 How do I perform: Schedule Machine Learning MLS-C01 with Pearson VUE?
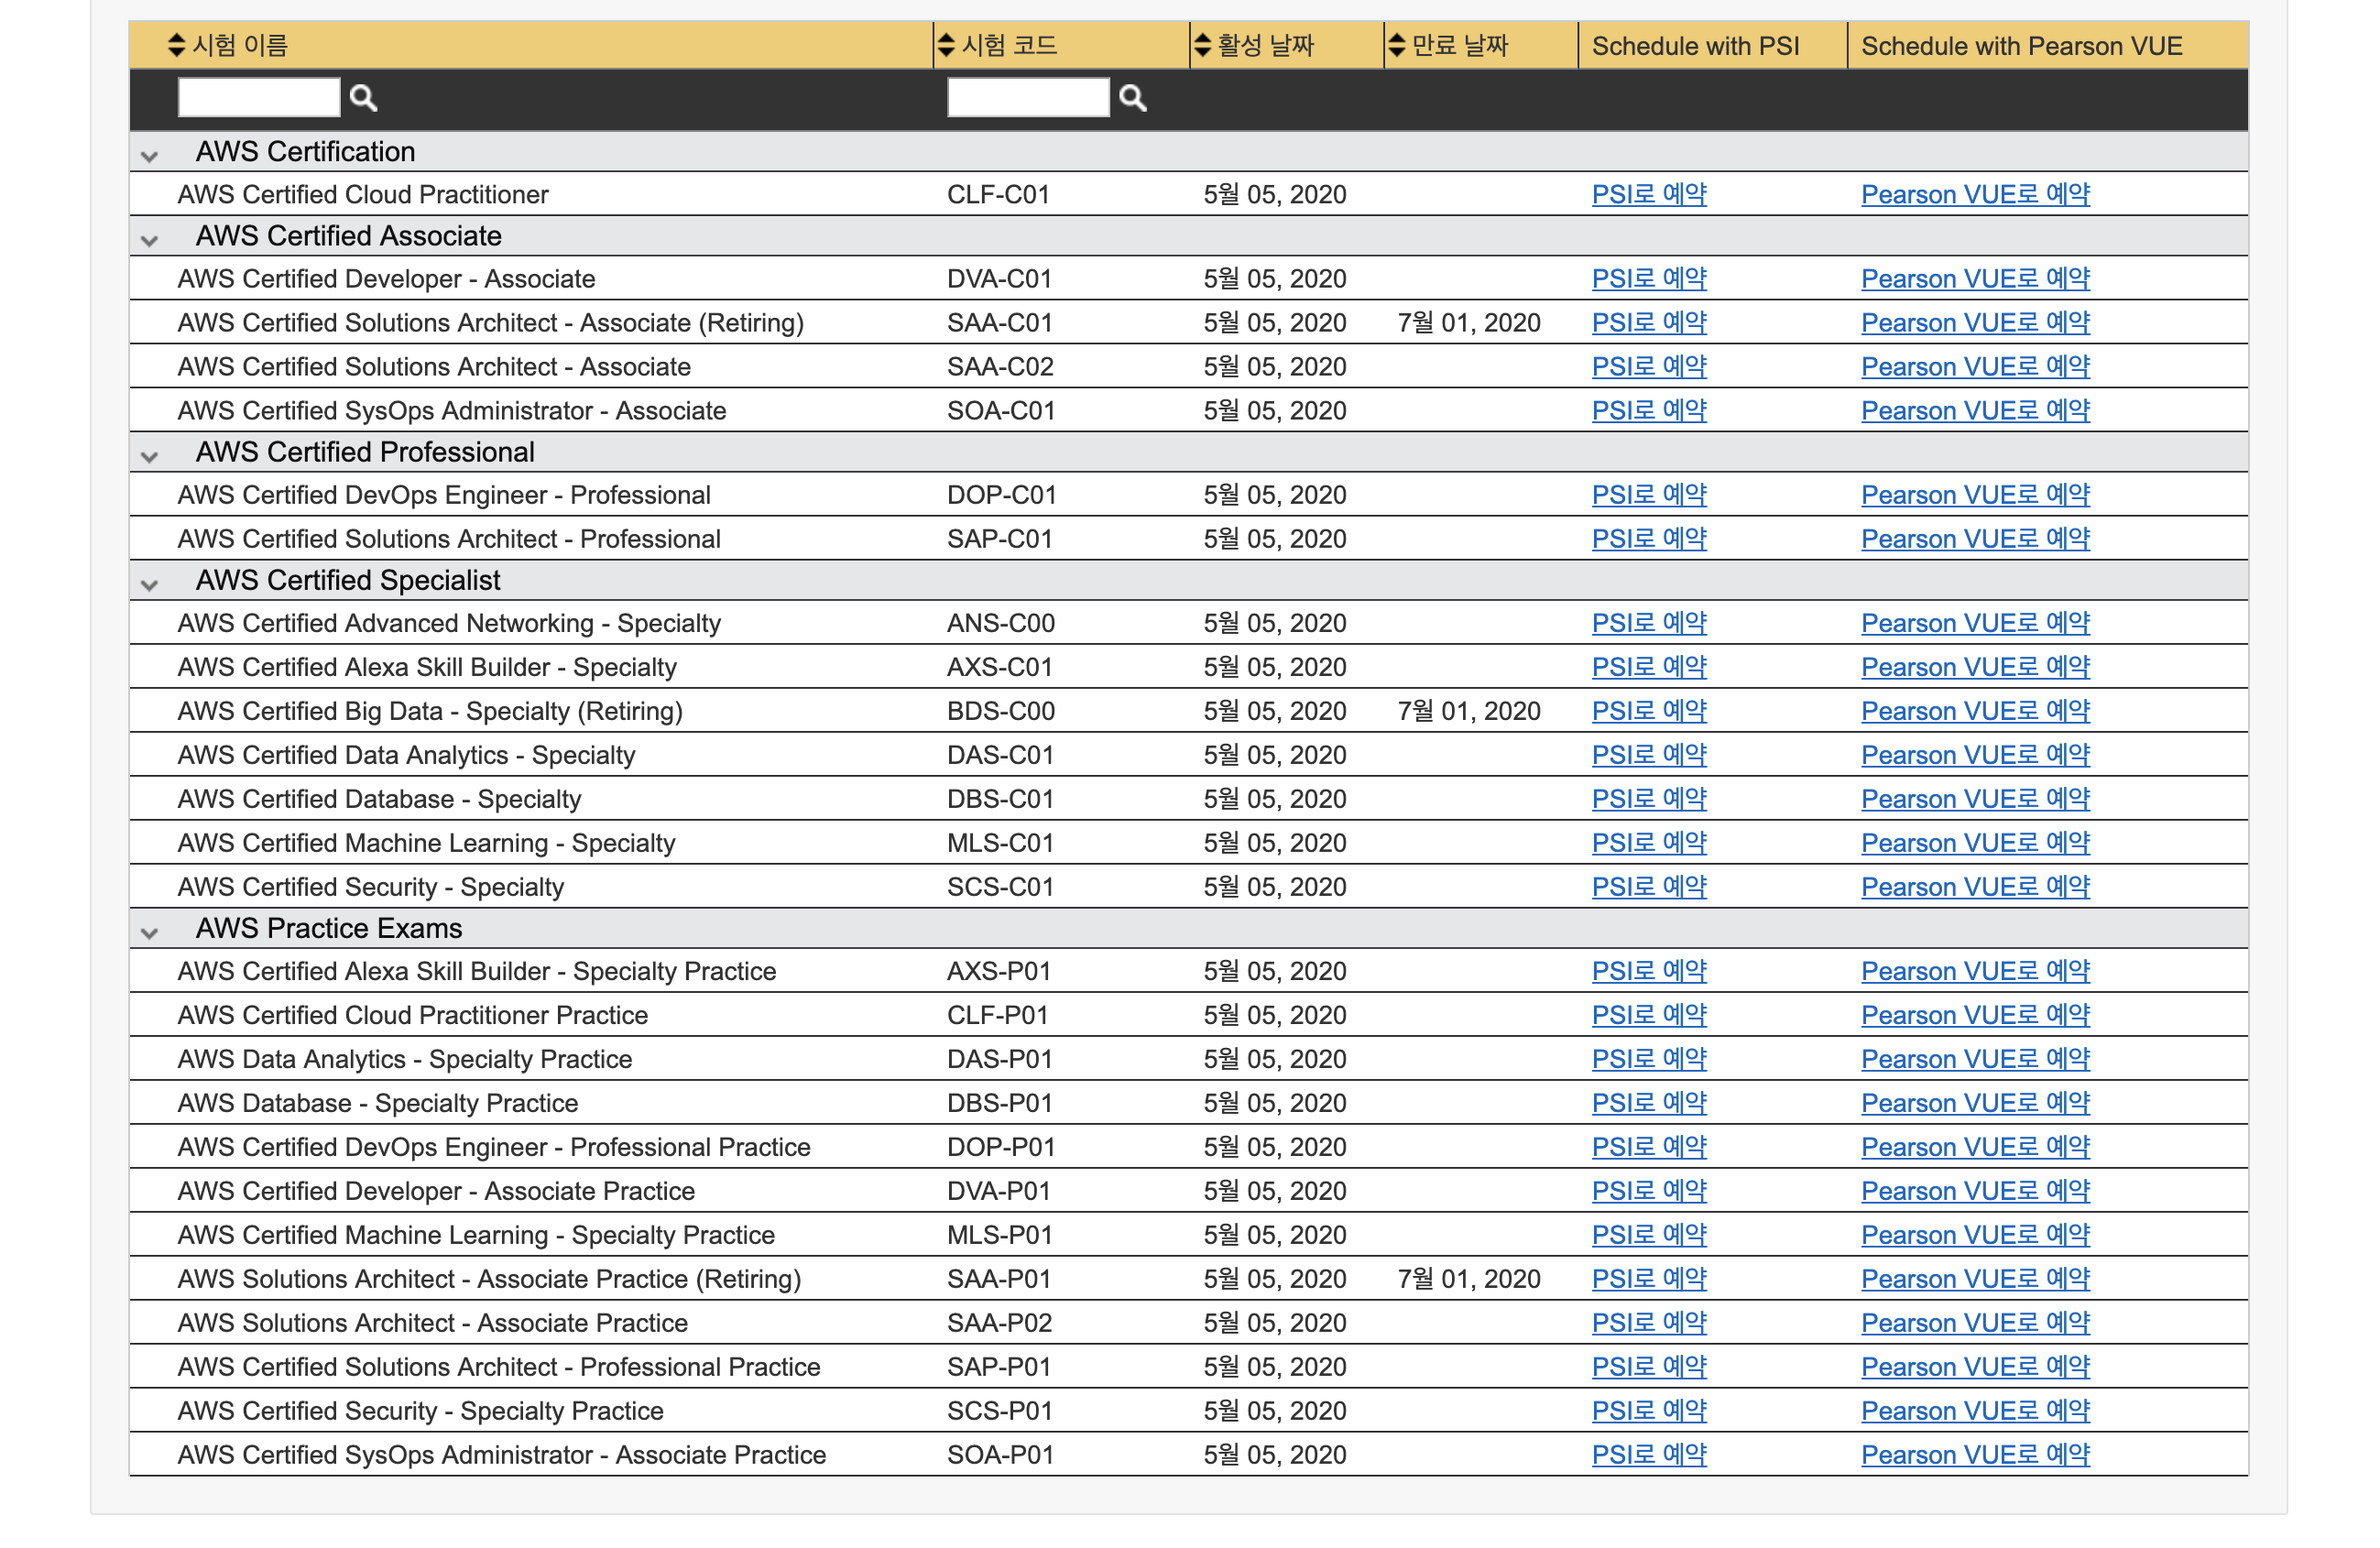coord(1974,842)
